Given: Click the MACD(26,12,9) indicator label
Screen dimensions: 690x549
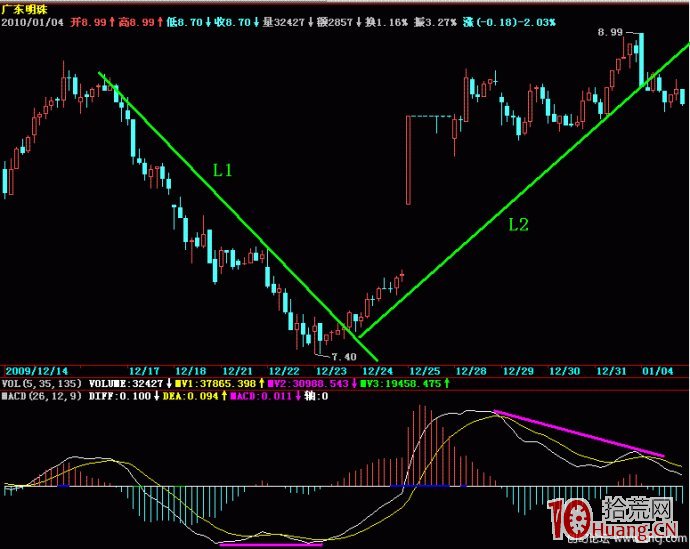Looking at the screenshot, I should (x=41, y=396).
